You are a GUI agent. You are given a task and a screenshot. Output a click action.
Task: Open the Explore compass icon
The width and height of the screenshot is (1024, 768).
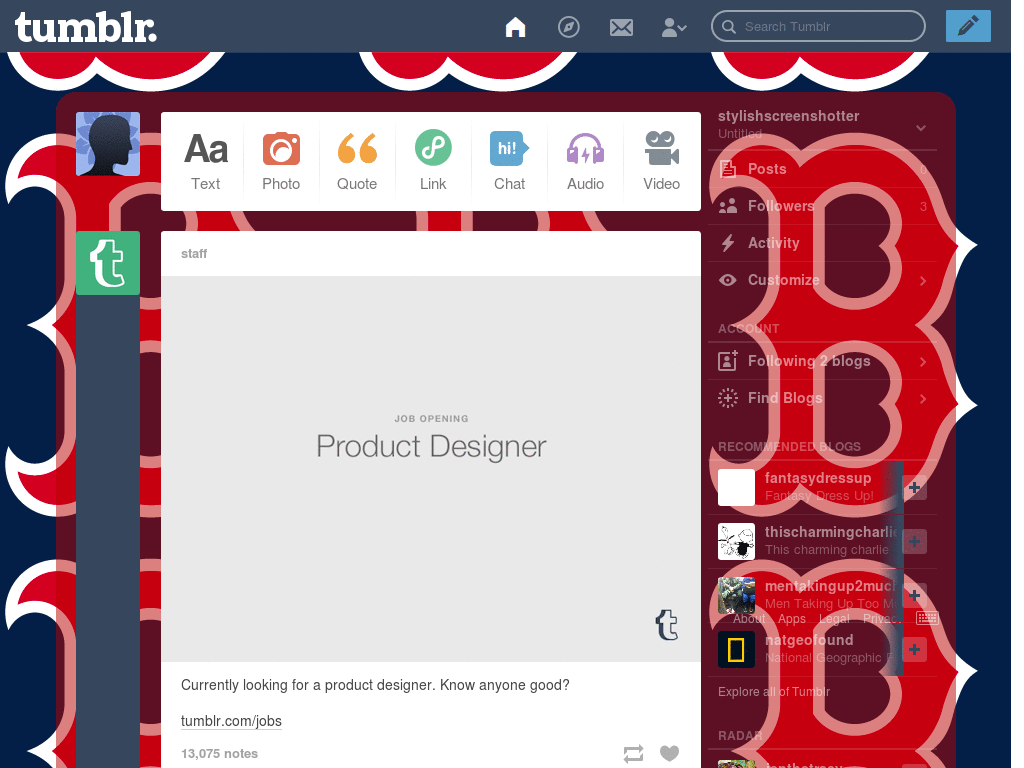pos(569,27)
